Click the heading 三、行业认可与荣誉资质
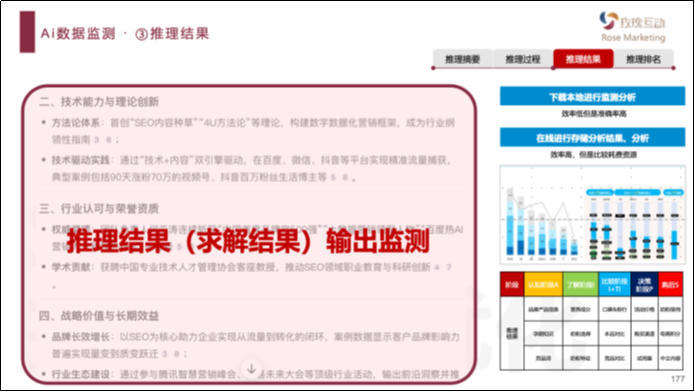Image resolution: width=695 pixels, height=392 pixels. pyautogui.click(x=99, y=208)
